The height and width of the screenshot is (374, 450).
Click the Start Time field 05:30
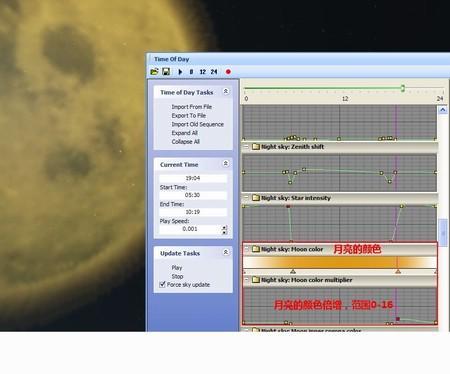pos(193,195)
